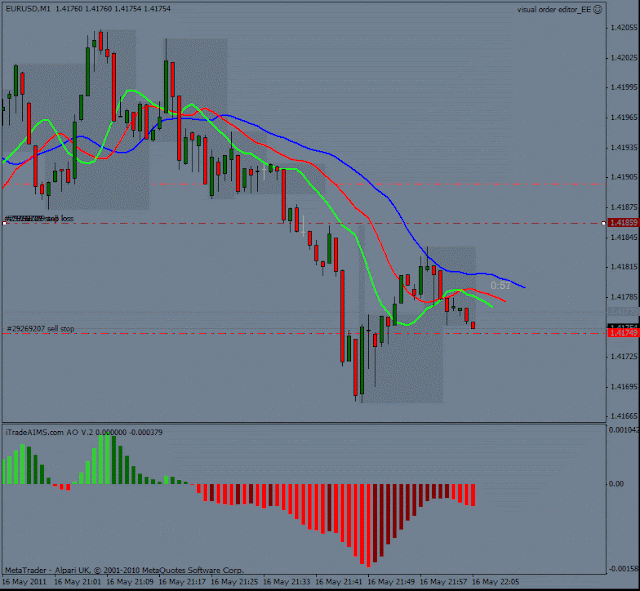640x591 pixels.
Task: Click the MetaTrader Alpari UK copyright text
Action: click(124, 570)
